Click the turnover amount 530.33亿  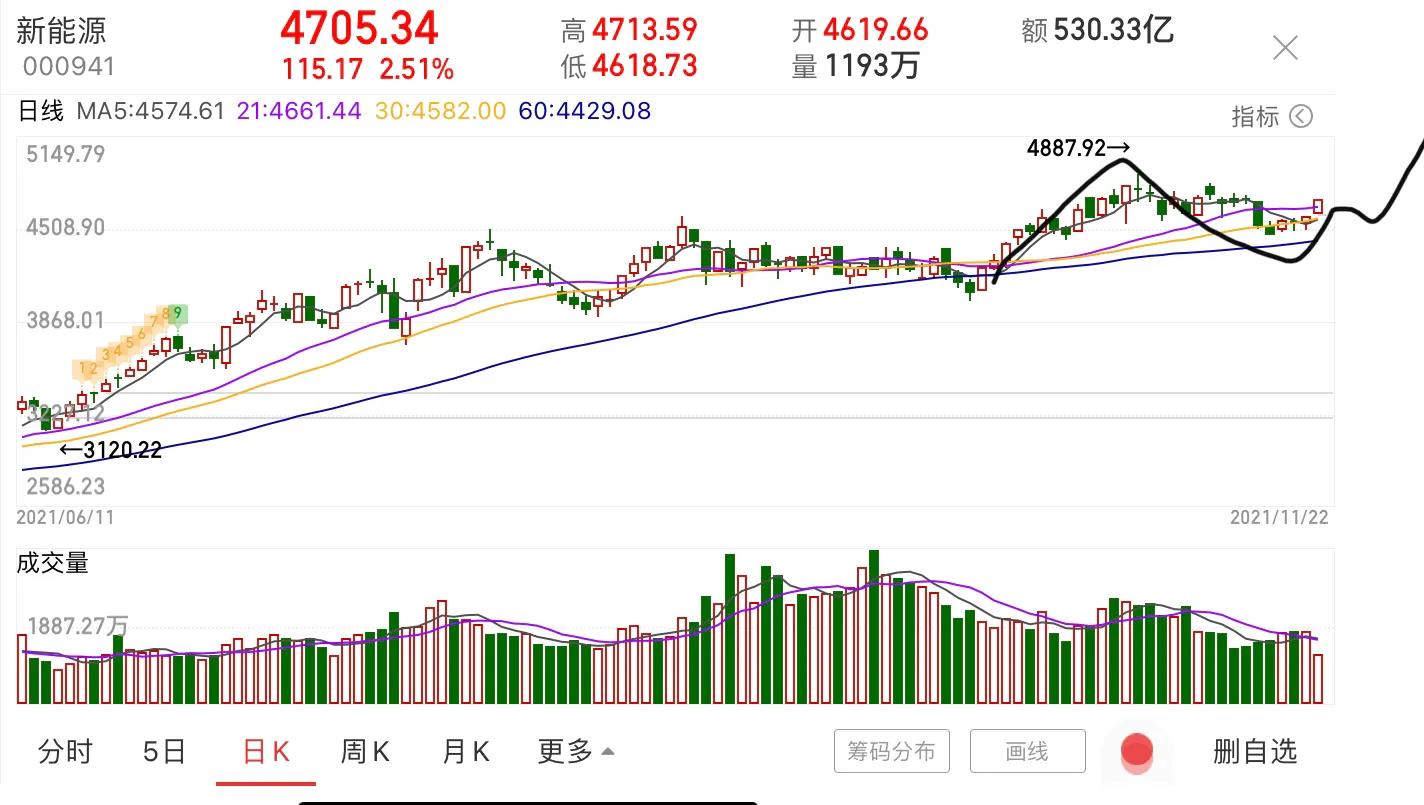[x=1113, y=30]
